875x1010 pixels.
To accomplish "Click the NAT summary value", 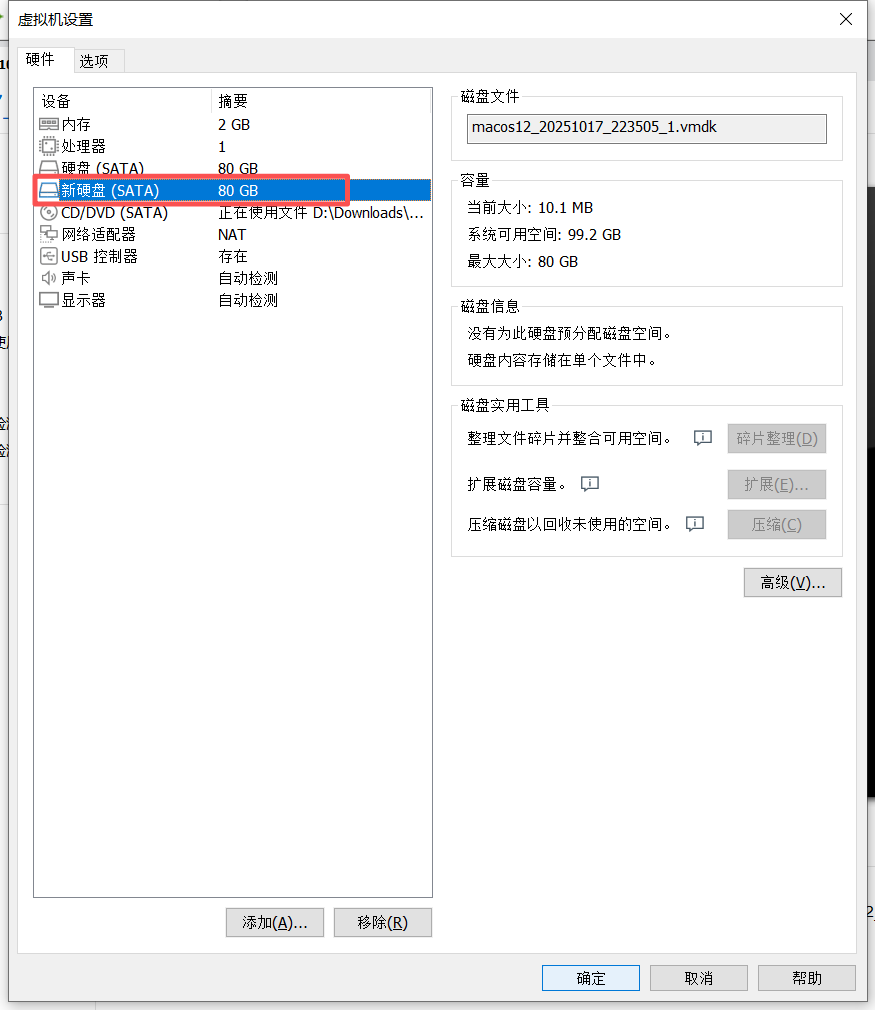I will point(232,234).
